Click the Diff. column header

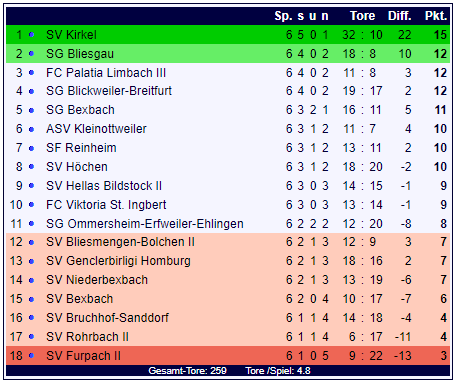400,16
